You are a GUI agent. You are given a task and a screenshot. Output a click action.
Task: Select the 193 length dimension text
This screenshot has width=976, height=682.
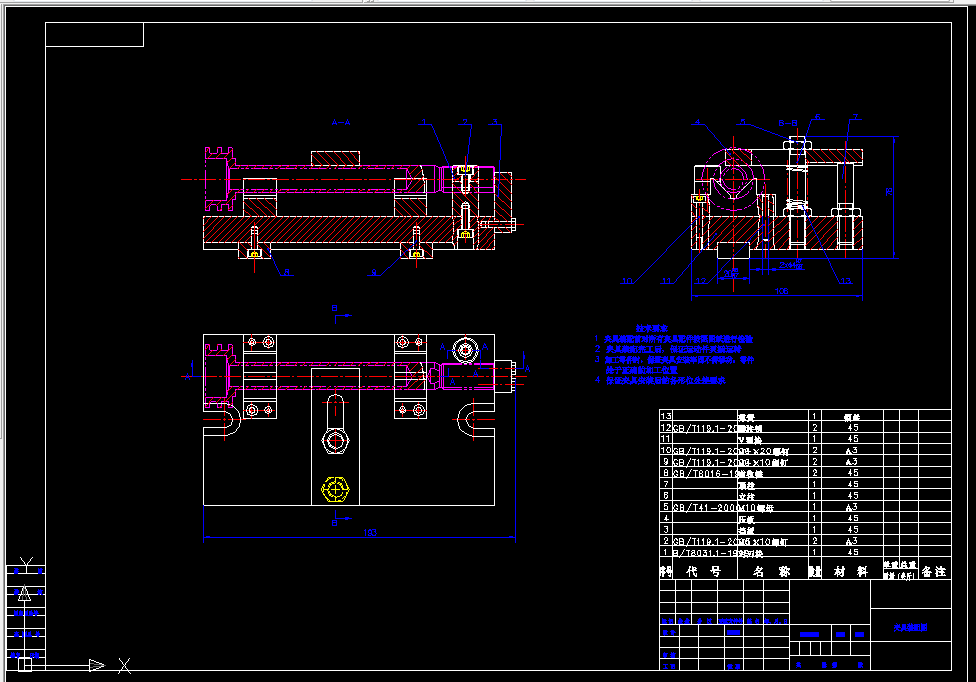pyautogui.click(x=370, y=533)
